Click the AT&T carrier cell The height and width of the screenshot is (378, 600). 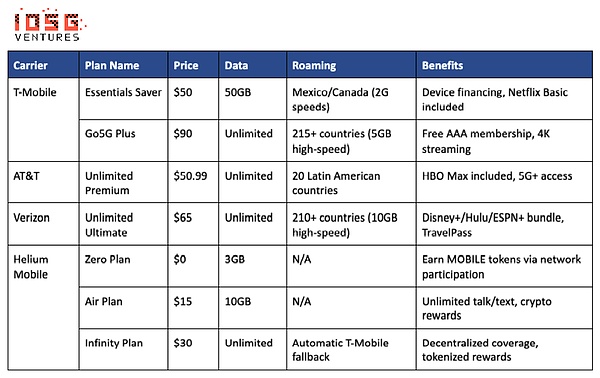click(43, 182)
